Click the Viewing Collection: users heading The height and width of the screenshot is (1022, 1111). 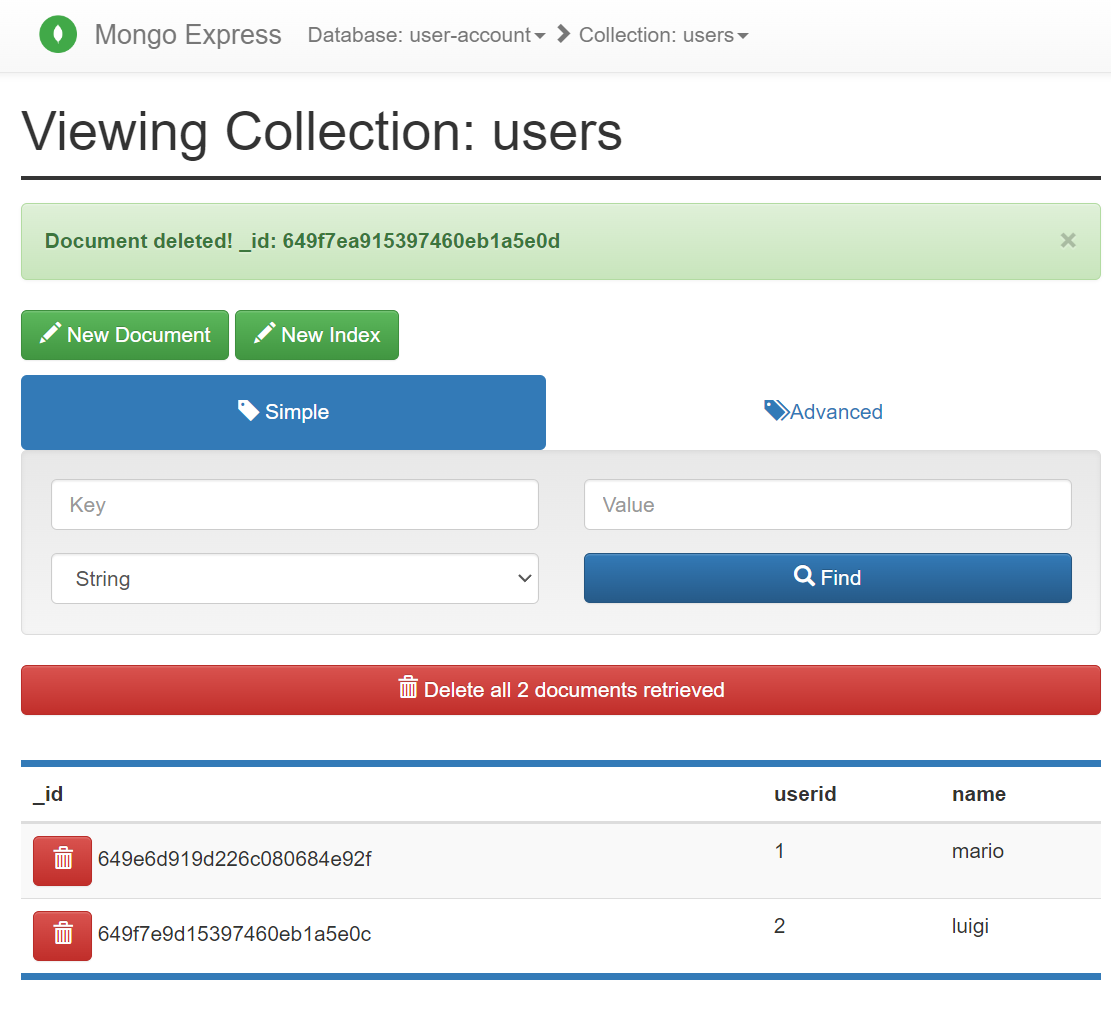click(x=322, y=132)
